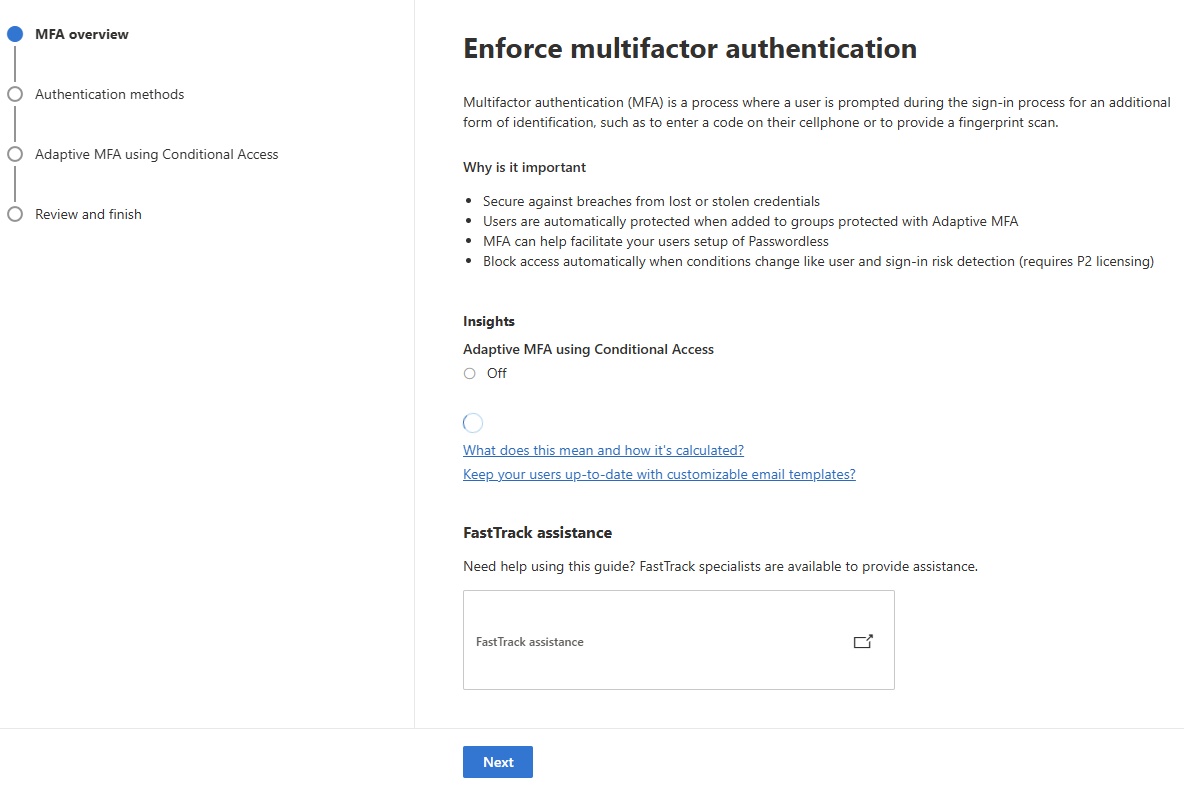Open the customizable email templates link
The width and height of the screenshot is (1184, 787).
tap(659, 474)
